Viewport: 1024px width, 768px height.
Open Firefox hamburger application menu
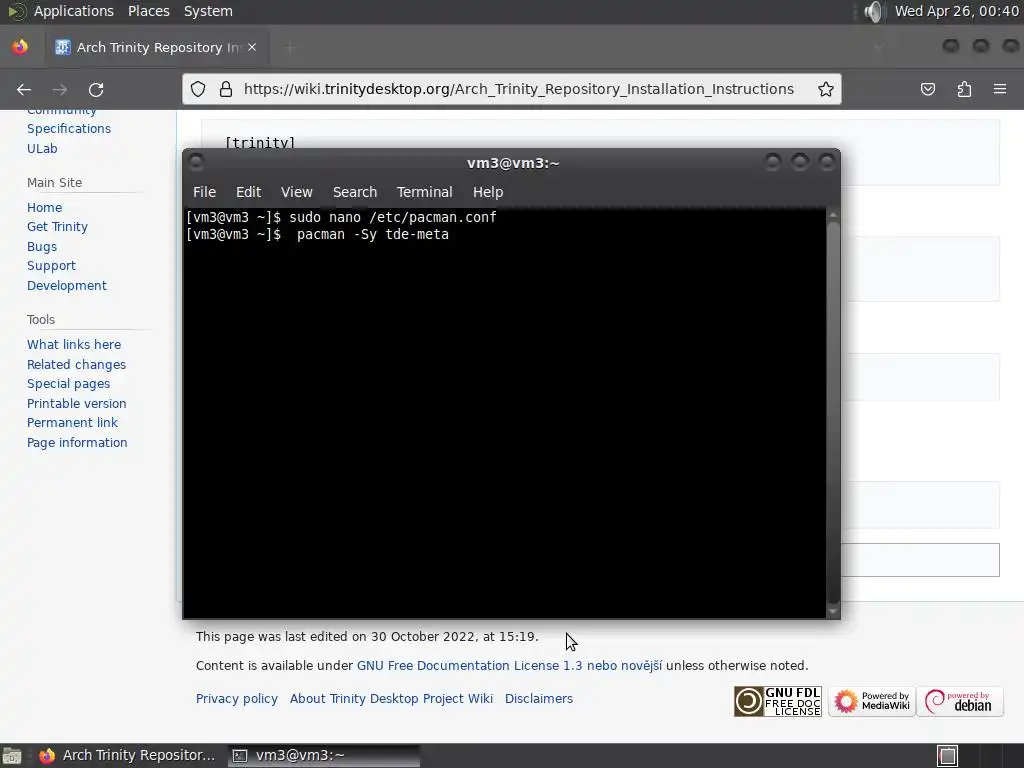coord(999,89)
